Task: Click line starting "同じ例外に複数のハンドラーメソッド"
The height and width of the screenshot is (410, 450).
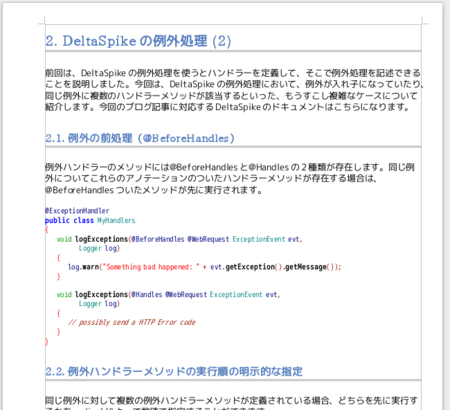Action: [x=231, y=96]
